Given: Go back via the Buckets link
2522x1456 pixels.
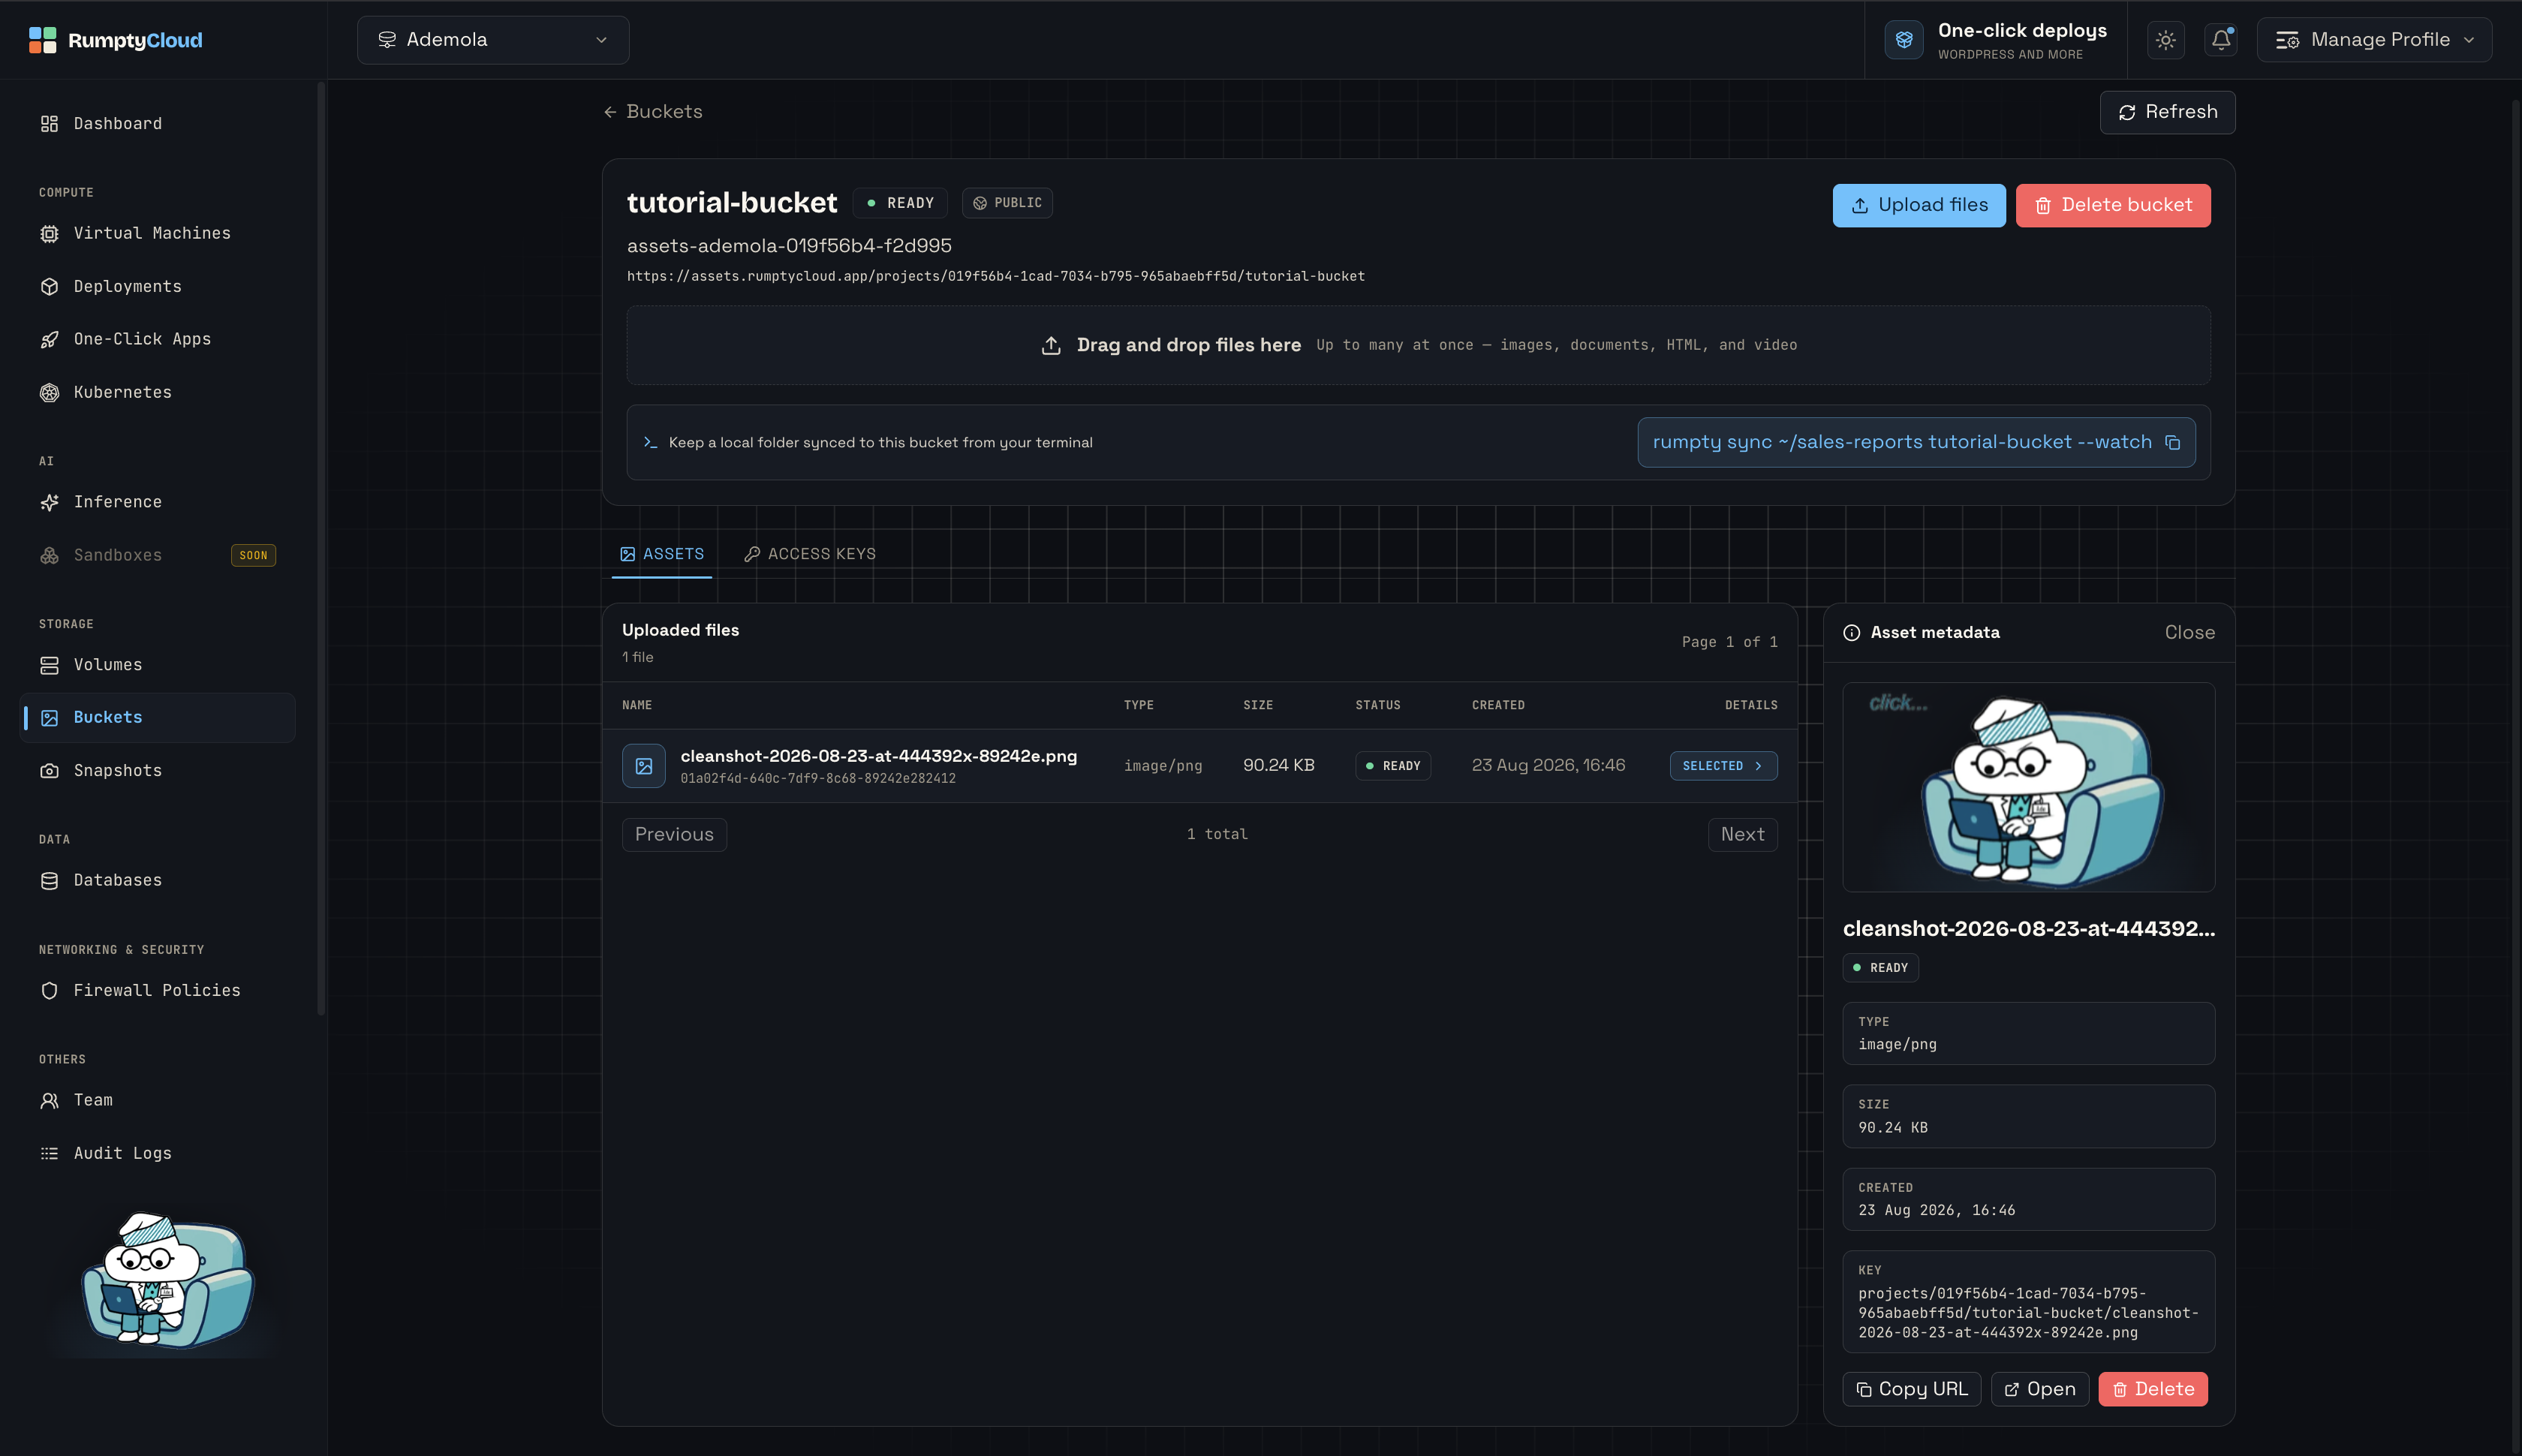Looking at the screenshot, I should pos(653,112).
